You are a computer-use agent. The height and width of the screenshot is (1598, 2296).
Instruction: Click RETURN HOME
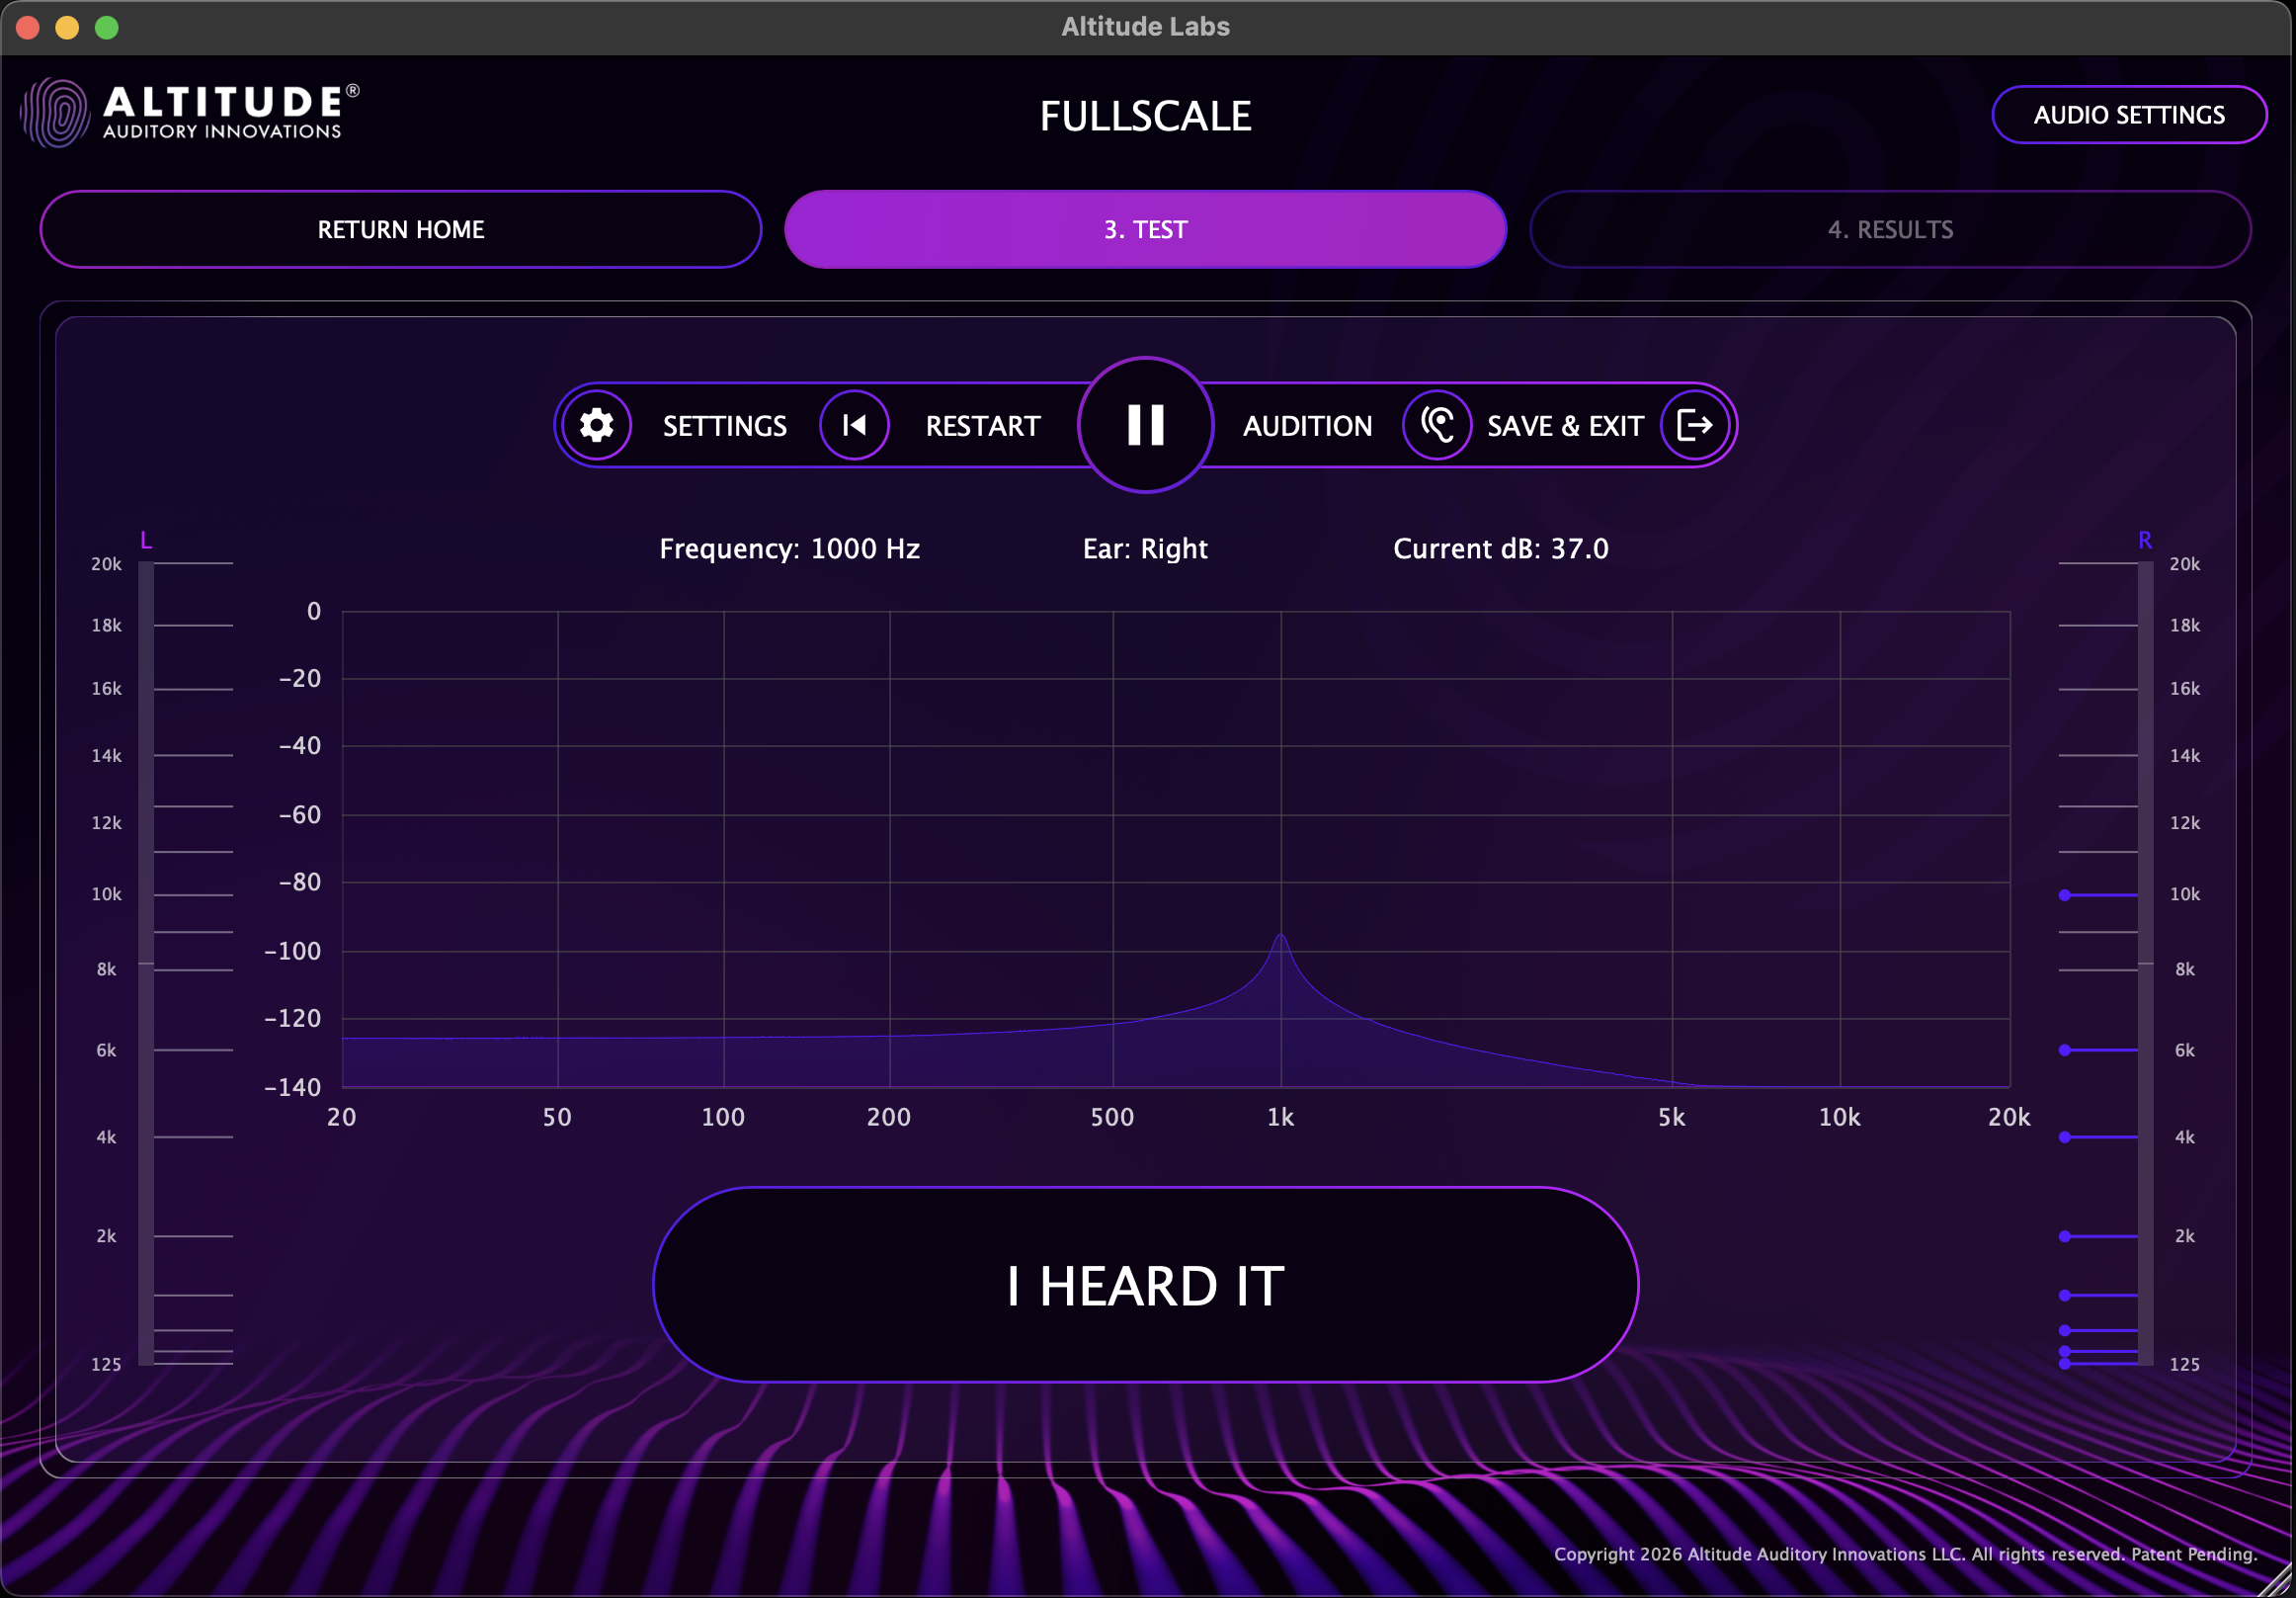tap(400, 229)
